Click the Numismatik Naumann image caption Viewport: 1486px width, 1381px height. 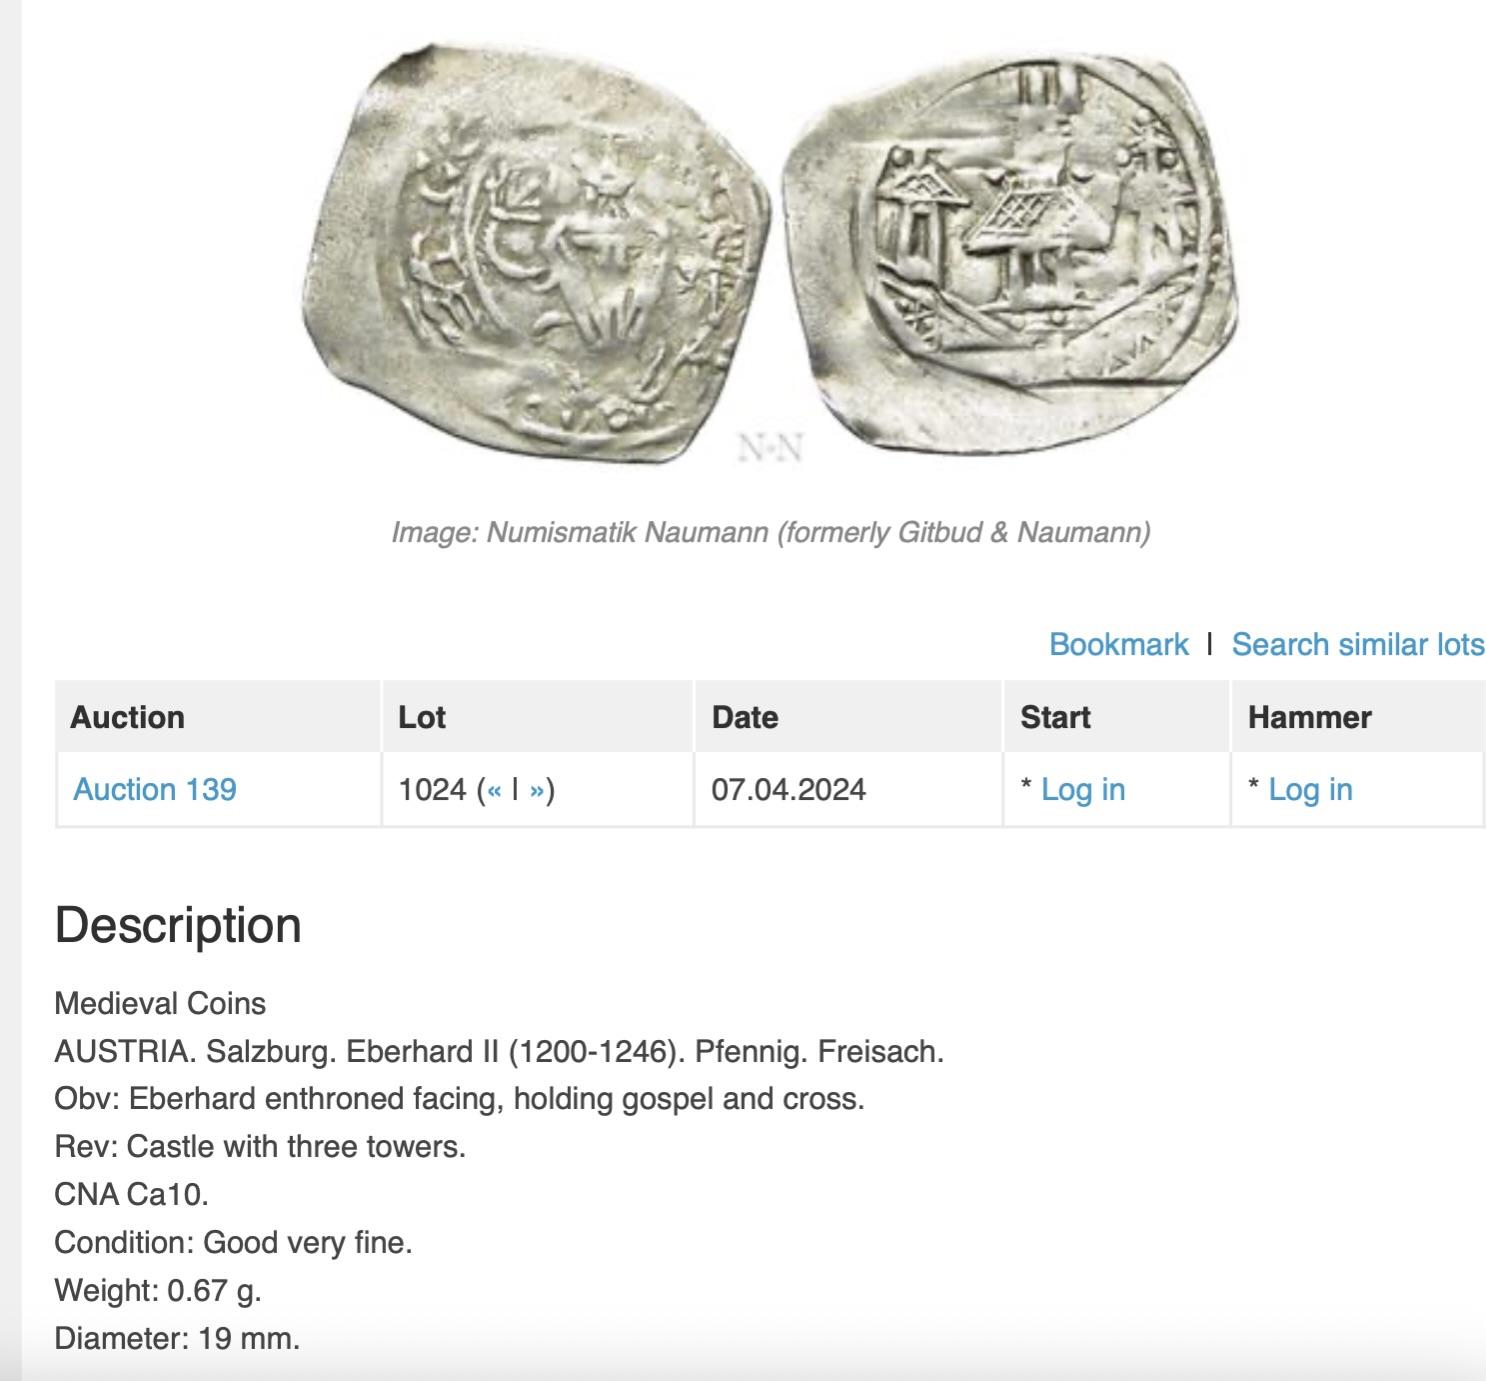[770, 532]
